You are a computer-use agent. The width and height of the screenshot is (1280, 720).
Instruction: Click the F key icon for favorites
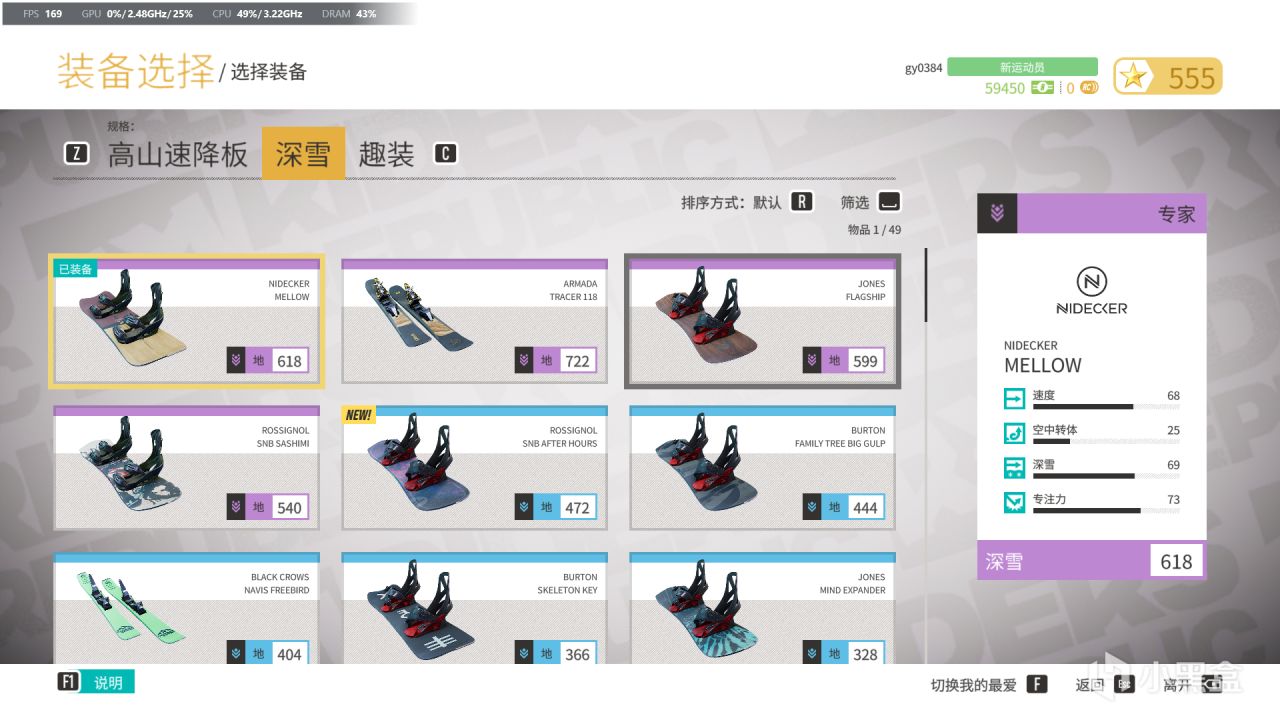(1037, 684)
